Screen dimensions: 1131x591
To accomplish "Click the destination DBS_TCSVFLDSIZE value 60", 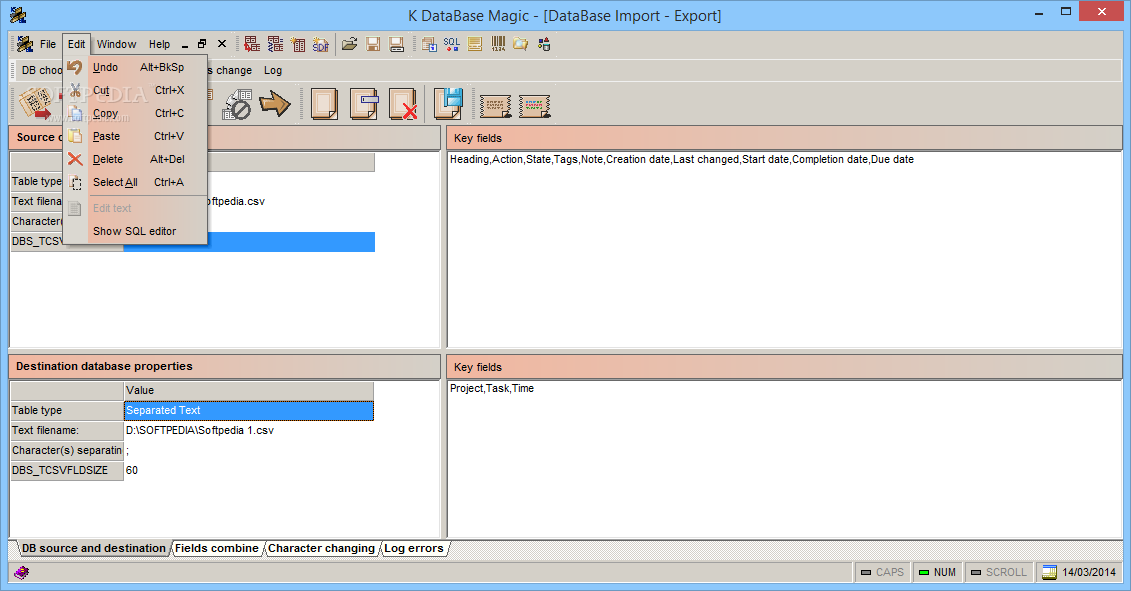I will [249, 470].
